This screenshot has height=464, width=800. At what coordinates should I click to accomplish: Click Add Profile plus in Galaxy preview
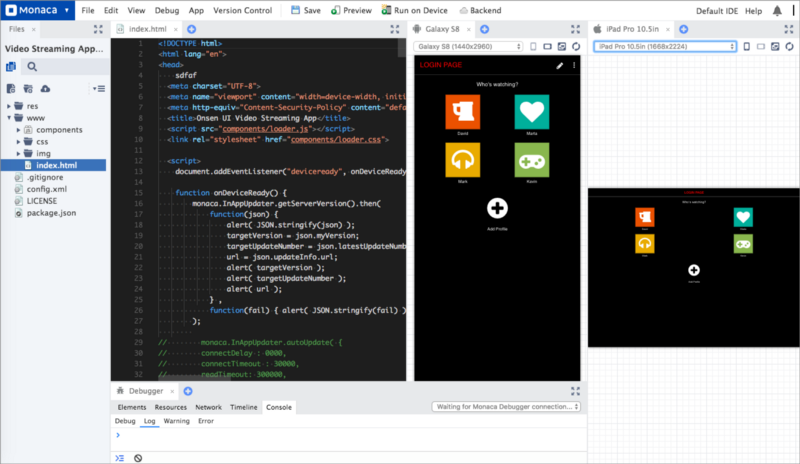[x=497, y=208]
